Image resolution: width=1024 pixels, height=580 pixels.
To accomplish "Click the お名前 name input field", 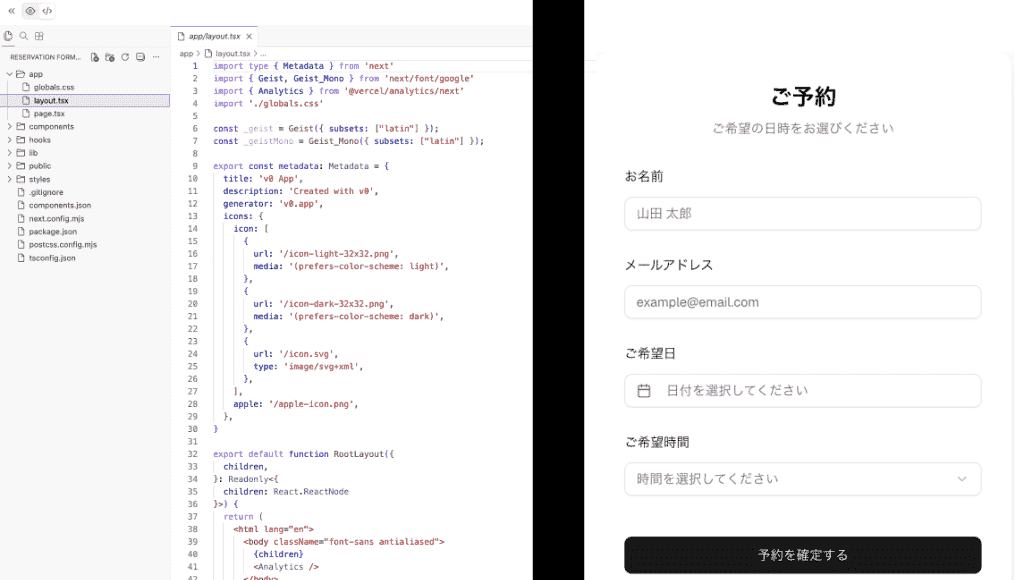I will [803, 214].
